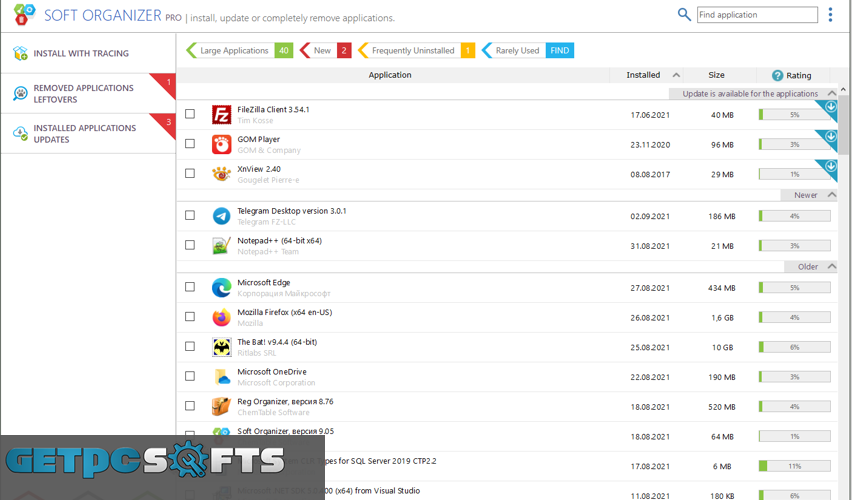
Task: Click the Rating help question icon
Action: pyautogui.click(x=778, y=76)
